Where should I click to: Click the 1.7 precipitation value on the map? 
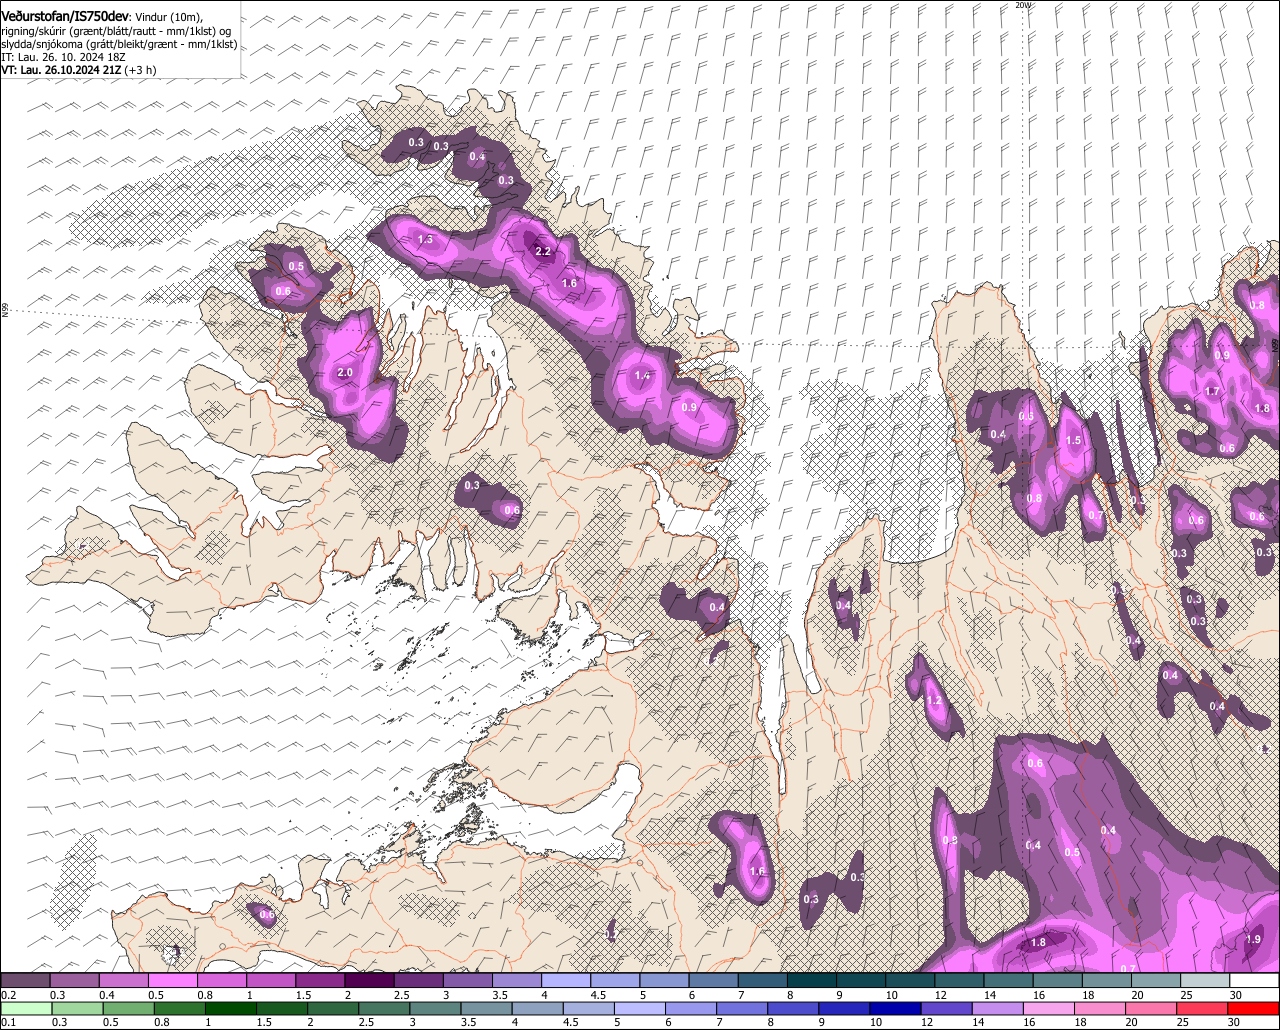click(1213, 392)
